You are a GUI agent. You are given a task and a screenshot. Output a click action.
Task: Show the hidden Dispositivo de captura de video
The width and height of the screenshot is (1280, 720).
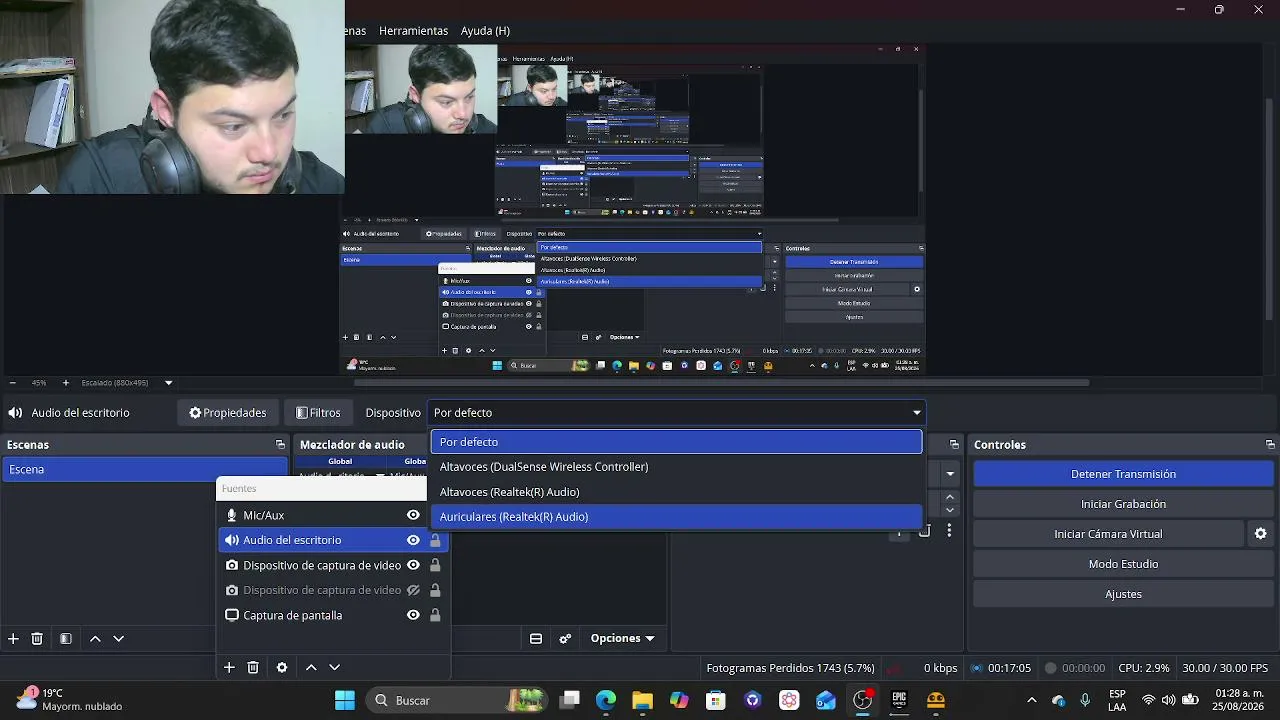click(413, 590)
